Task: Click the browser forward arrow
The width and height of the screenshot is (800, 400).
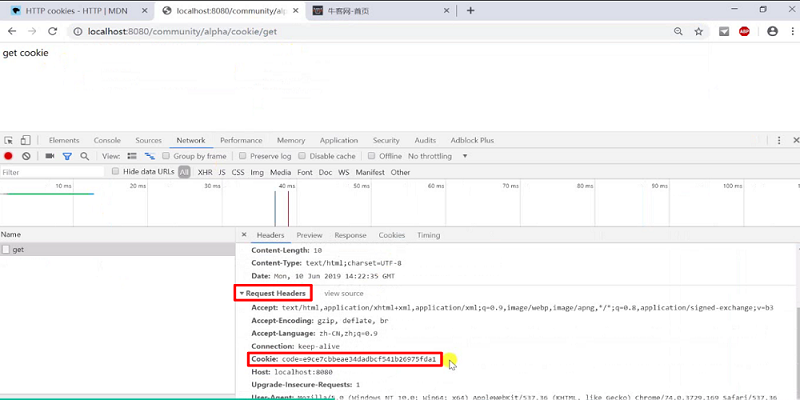Action: (32, 32)
